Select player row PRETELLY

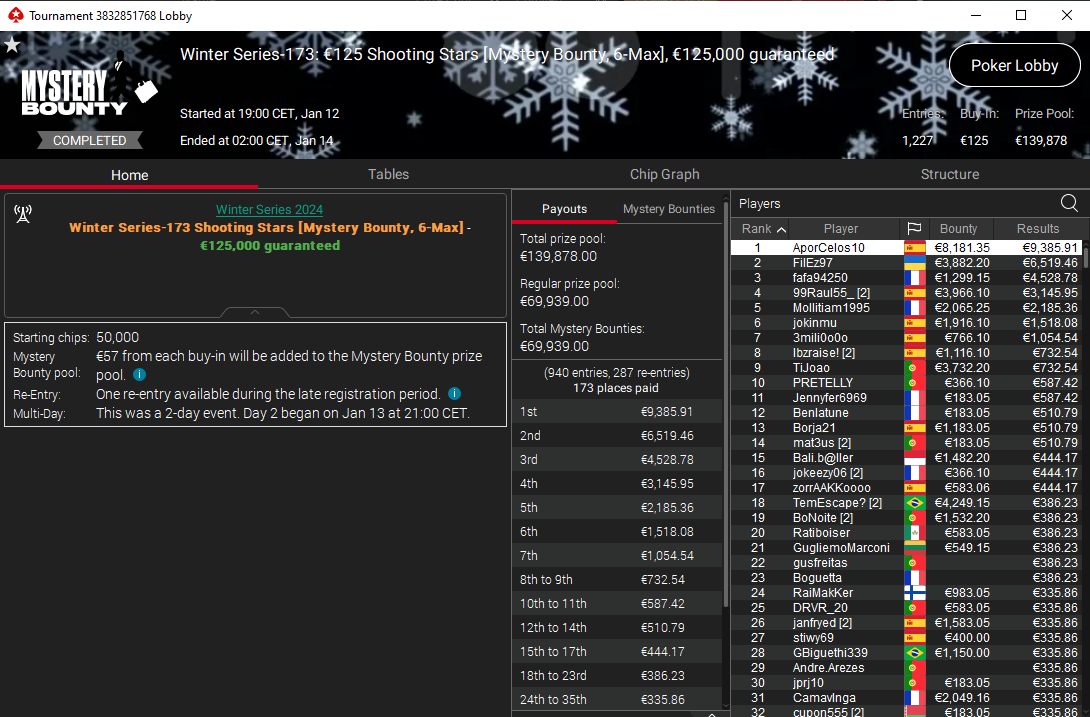pos(906,382)
